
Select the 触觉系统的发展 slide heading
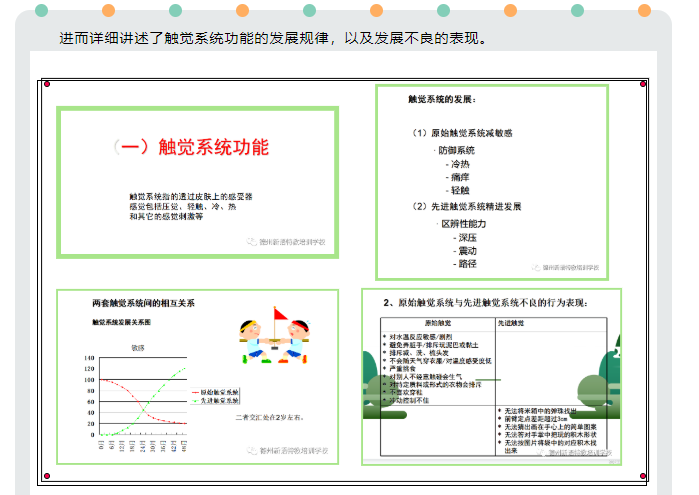pyautogui.click(x=441, y=100)
